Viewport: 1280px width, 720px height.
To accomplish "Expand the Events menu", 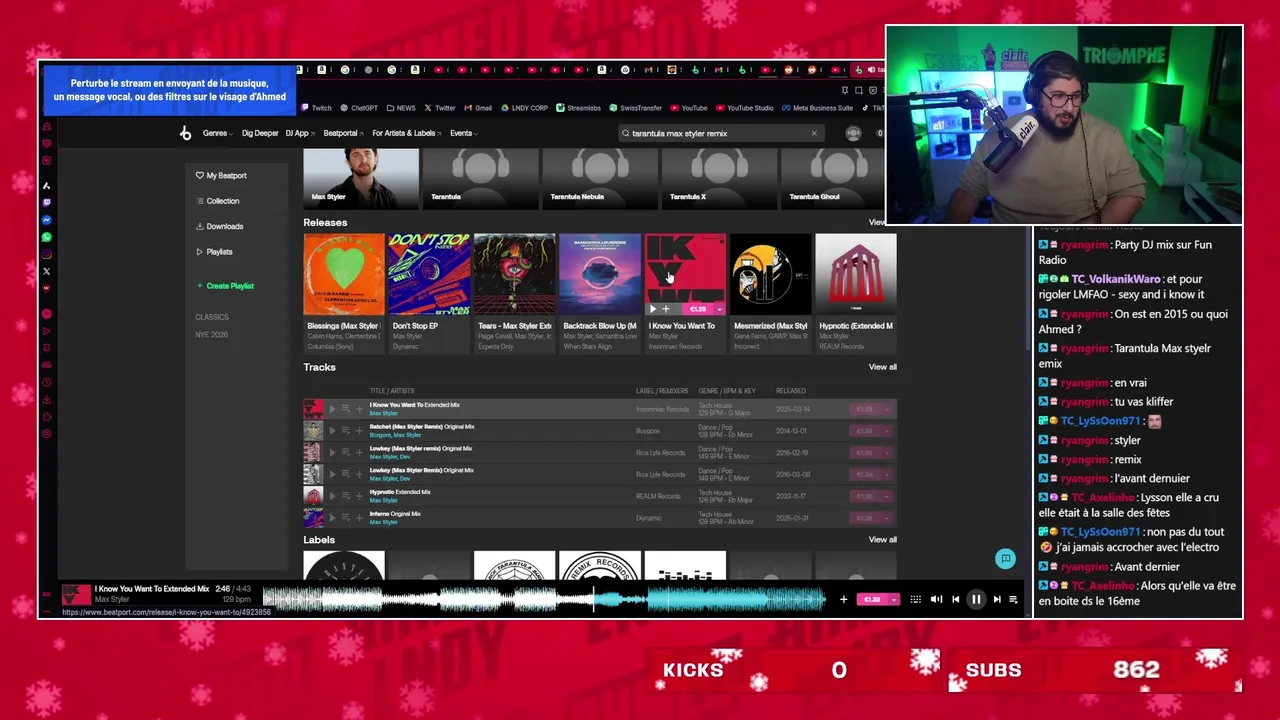I will (x=464, y=133).
